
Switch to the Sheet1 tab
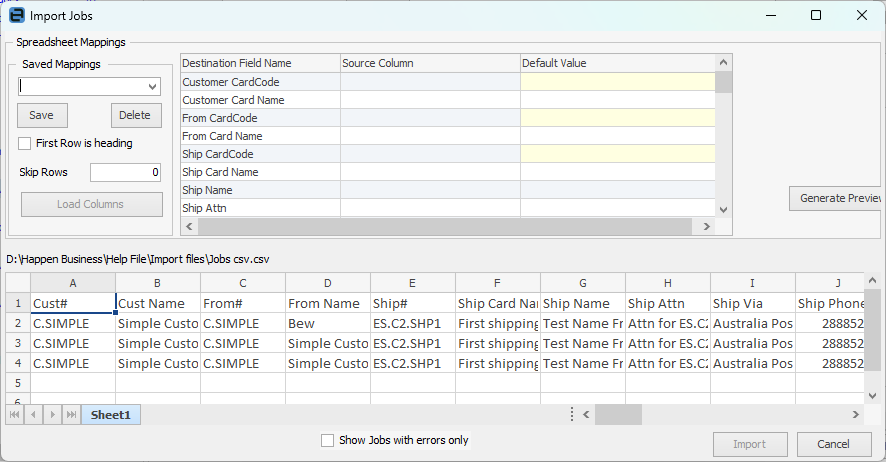click(111, 415)
